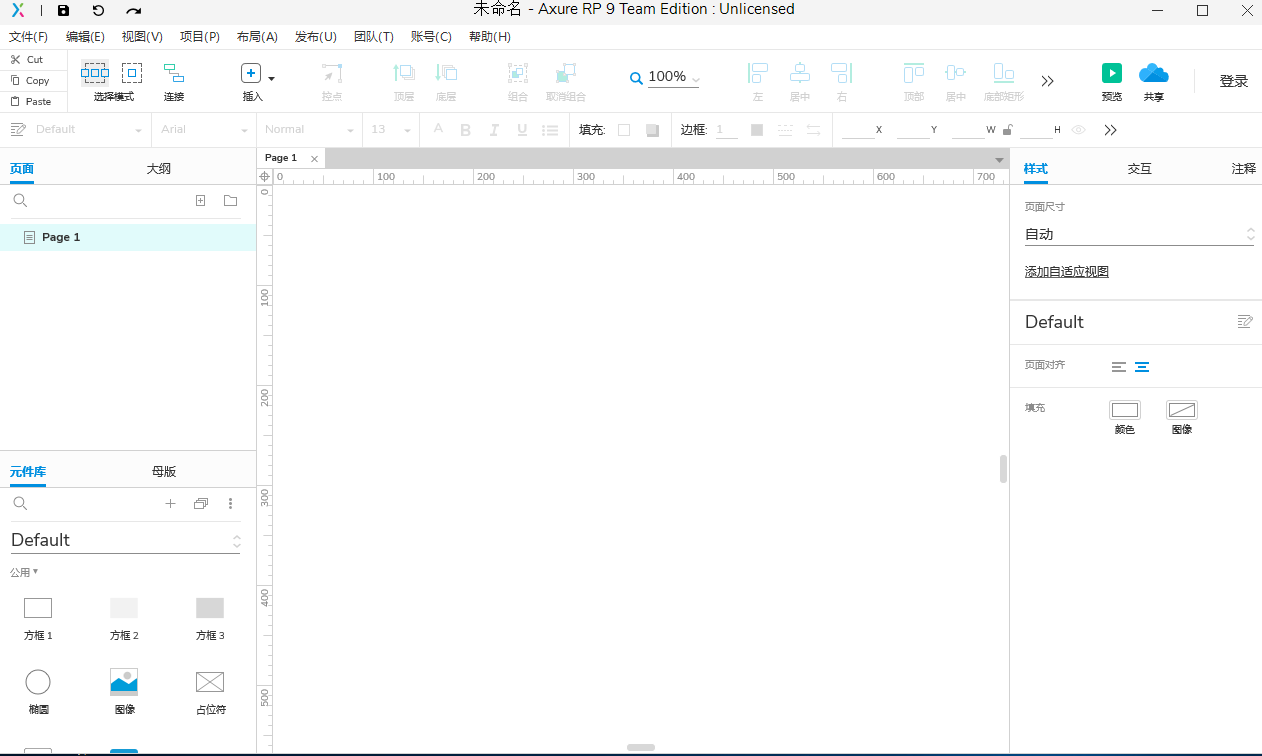The image size is (1262, 756).
Task: Click the bullet list icon
Action: point(549,130)
